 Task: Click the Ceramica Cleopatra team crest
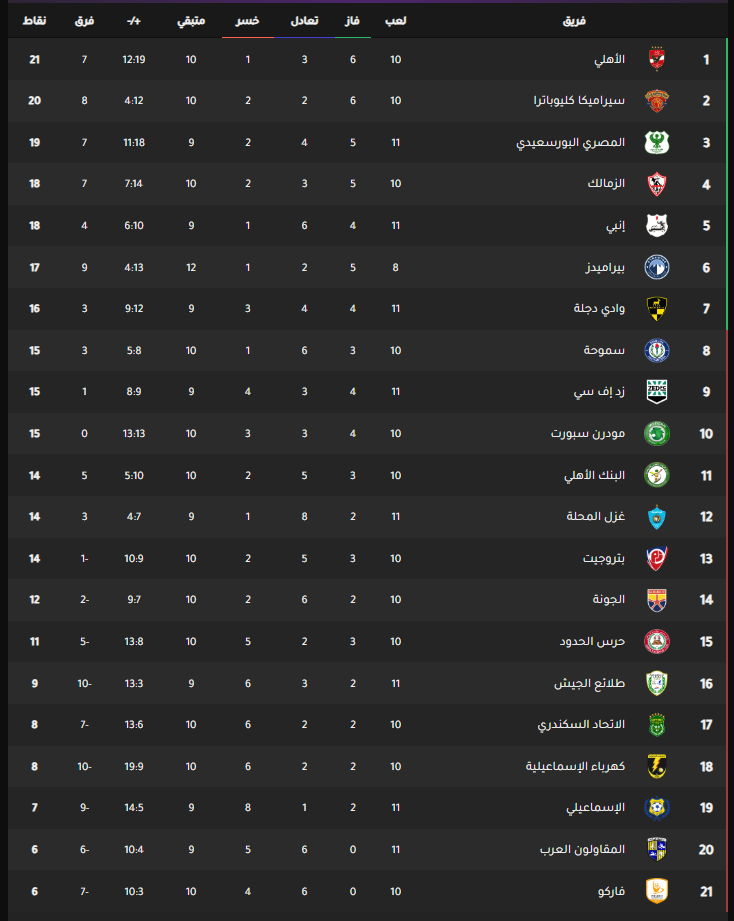point(656,101)
